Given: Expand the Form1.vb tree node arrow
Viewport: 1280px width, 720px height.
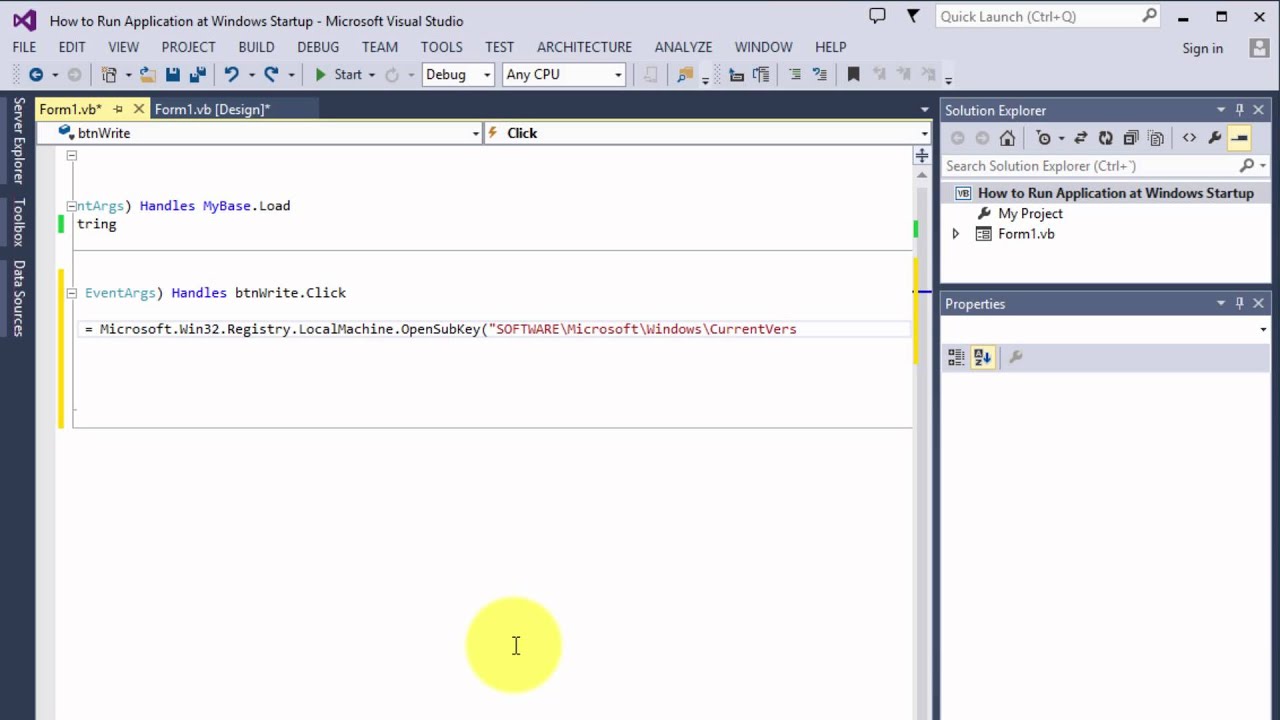Looking at the screenshot, I should 955,234.
